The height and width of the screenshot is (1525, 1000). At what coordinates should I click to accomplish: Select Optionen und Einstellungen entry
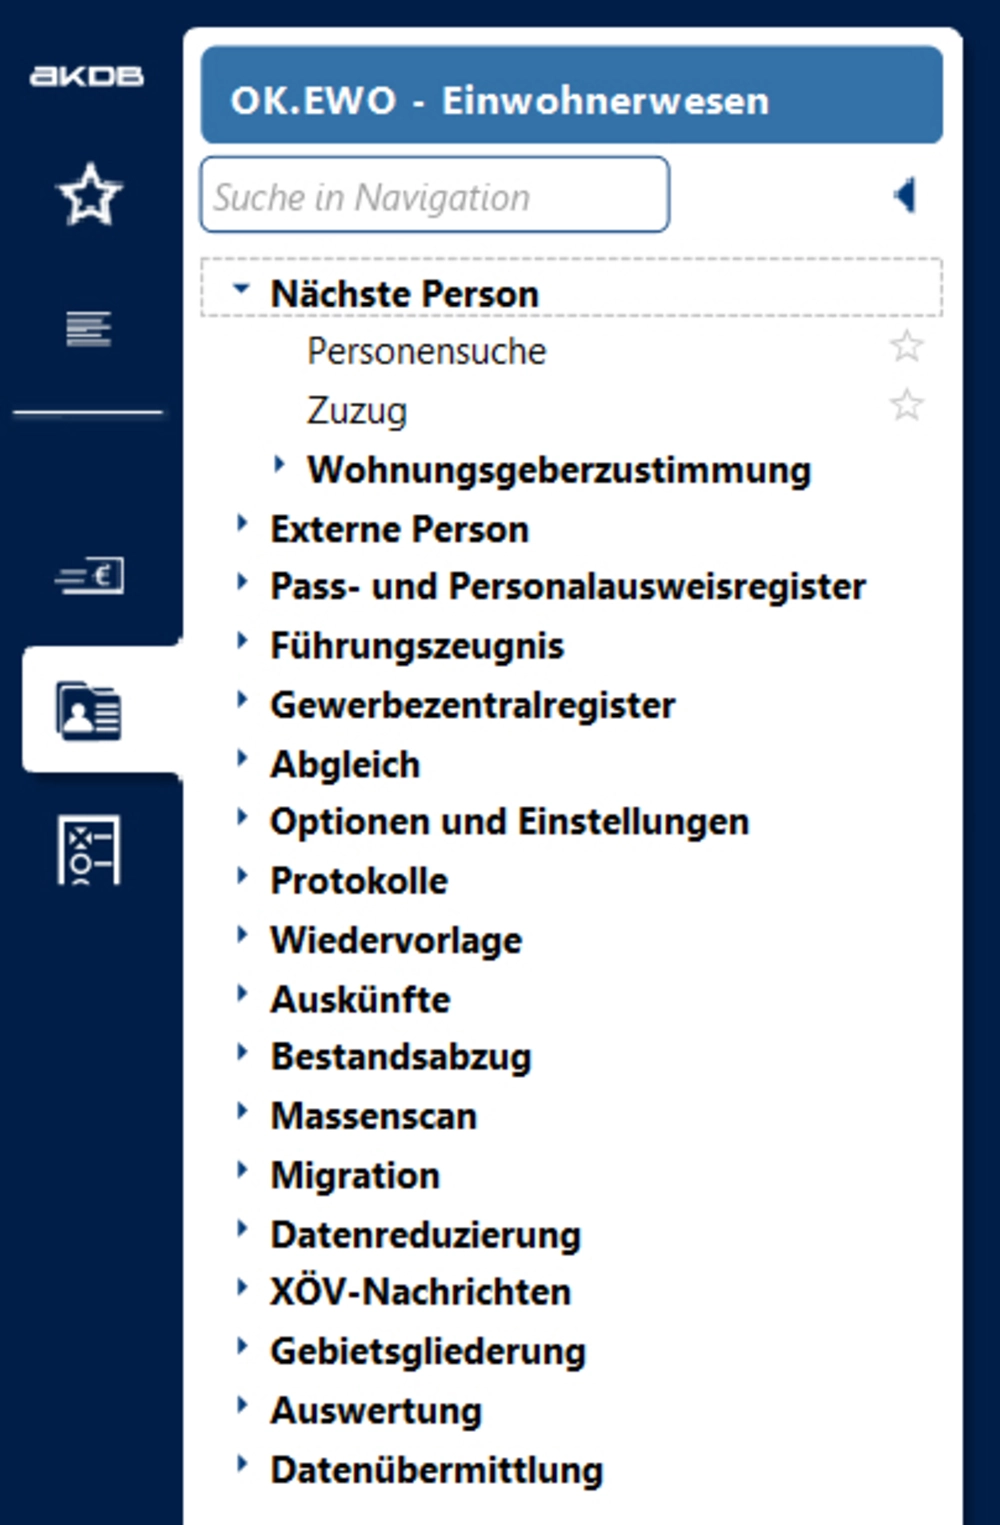[x=509, y=822]
